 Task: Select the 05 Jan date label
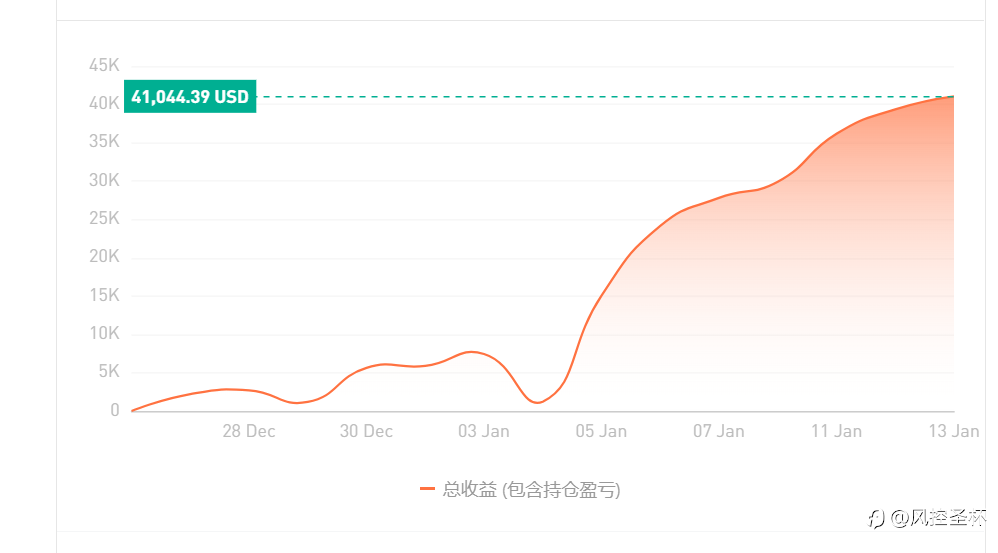601,431
